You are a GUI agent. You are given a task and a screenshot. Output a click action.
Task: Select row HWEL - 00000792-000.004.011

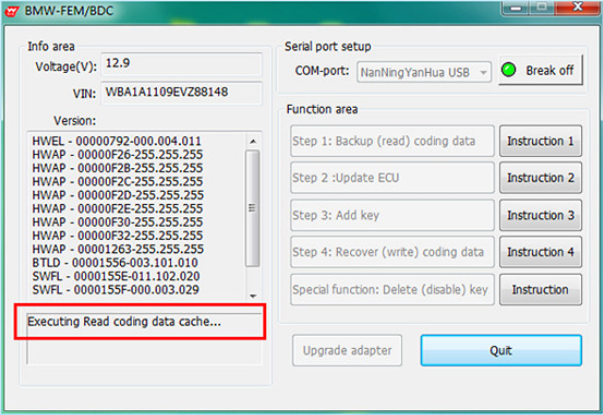[117, 141]
